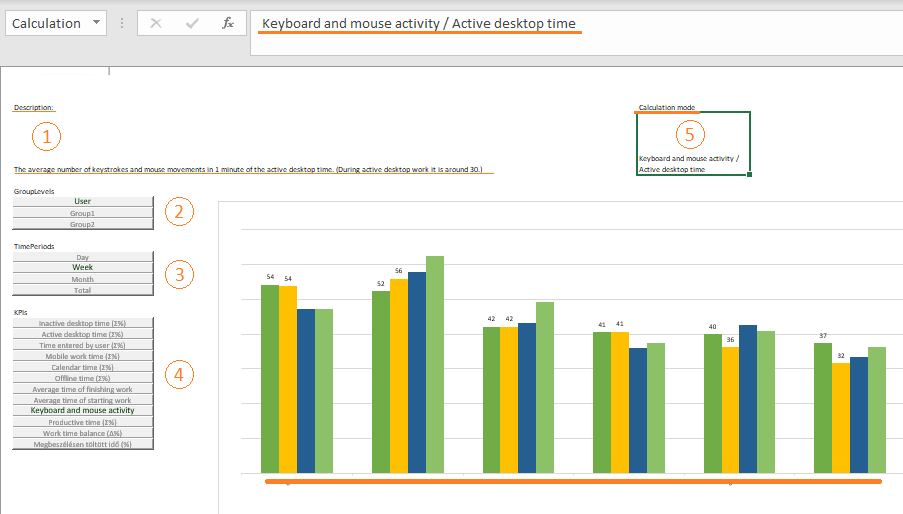903x514 pixels.
Task: Expand the Name Box dropdown arrow
Action: coord(96,23)
